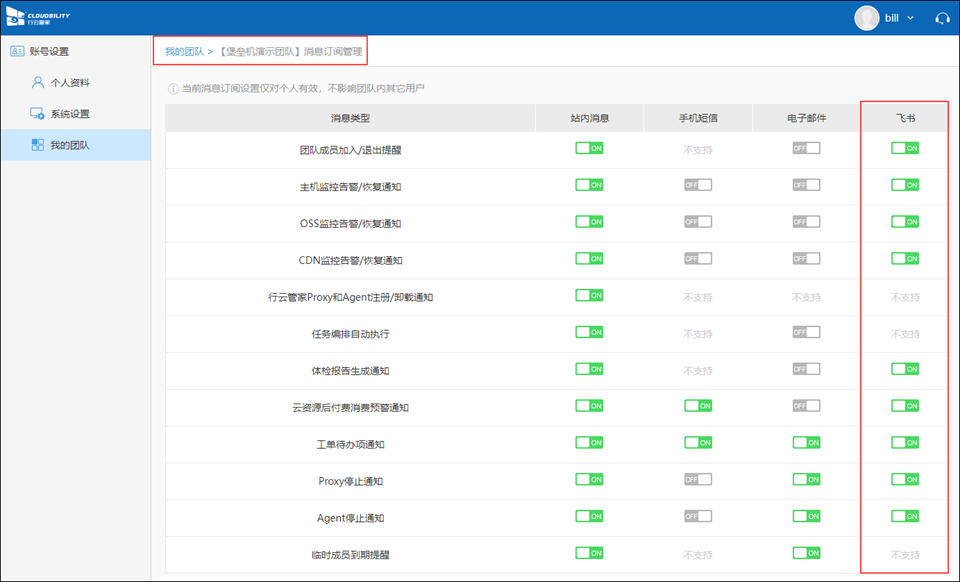Open 个人资料 in the sidebar

point(76,82)
